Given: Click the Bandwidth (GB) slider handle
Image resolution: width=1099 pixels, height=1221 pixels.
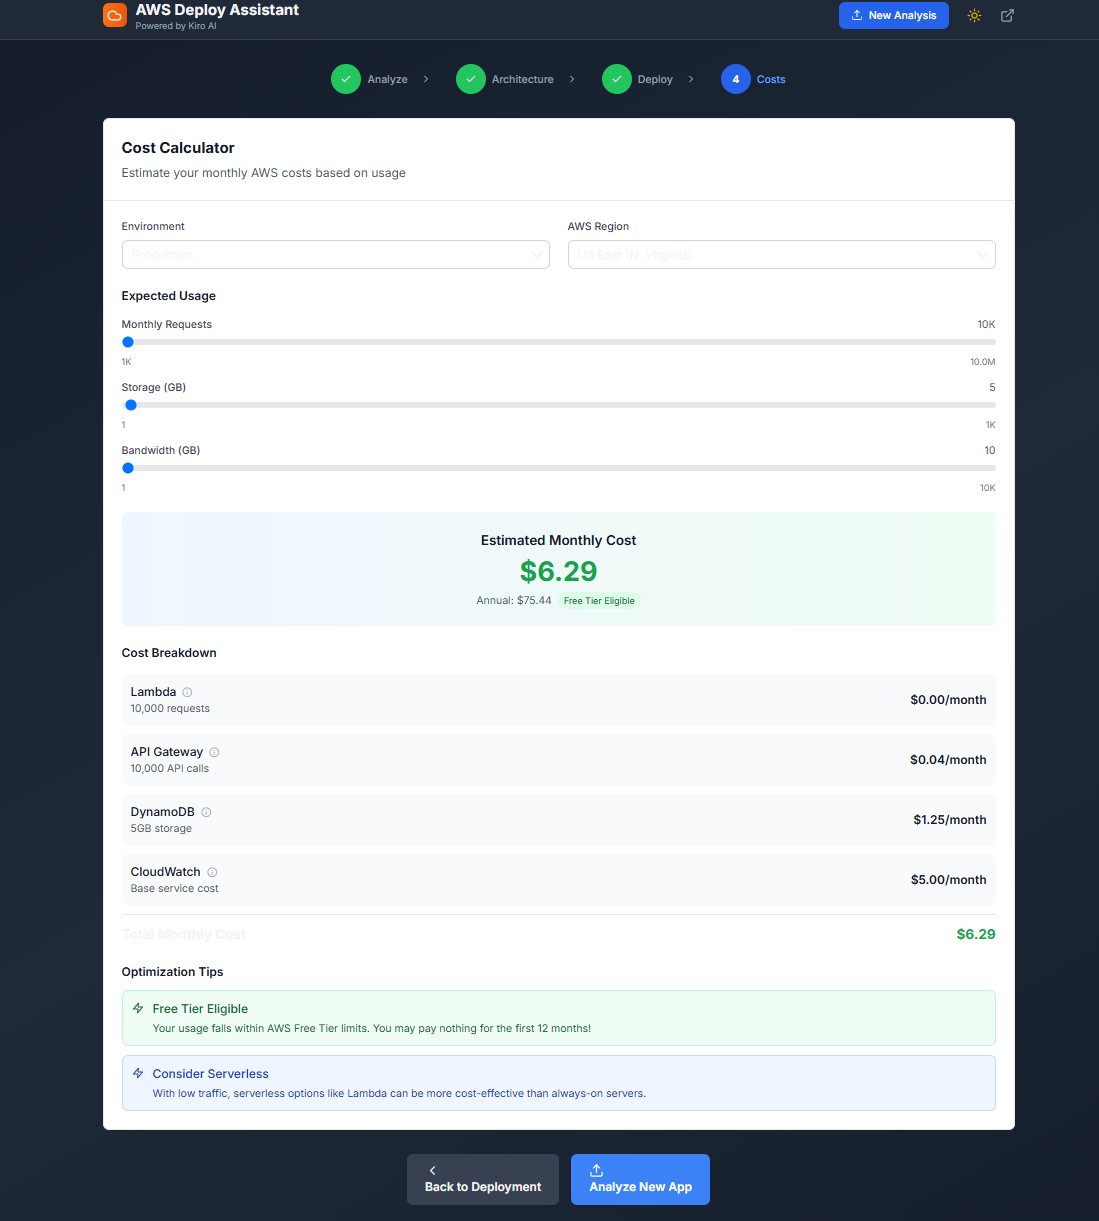Looking at the screenshot, I should pyautogui.click(x=128, y=468).
